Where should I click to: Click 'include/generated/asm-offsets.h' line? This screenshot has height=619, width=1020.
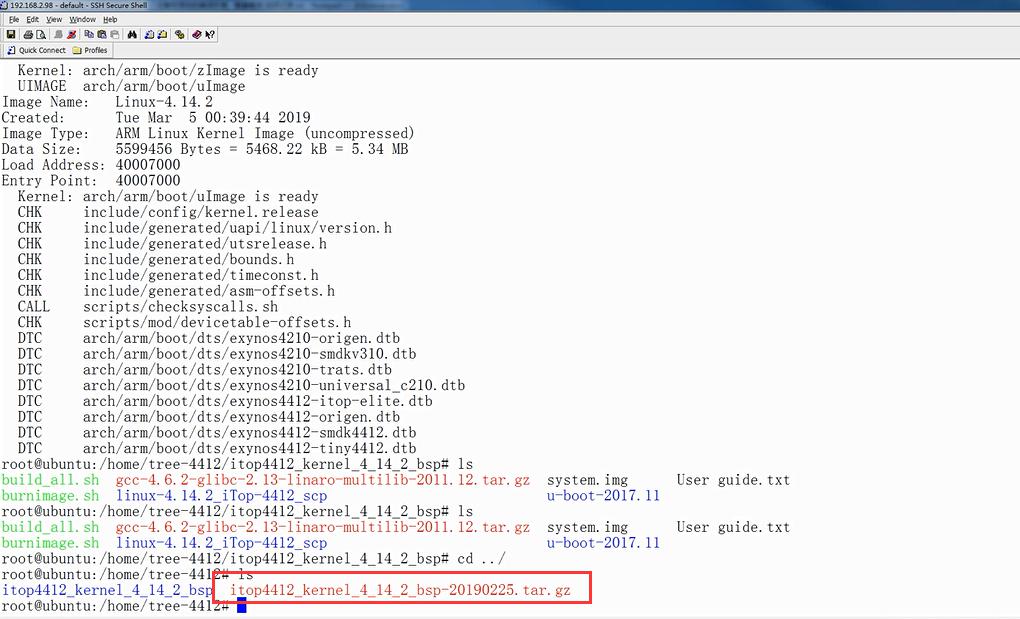pyautogui.click(x=209, y=291)
